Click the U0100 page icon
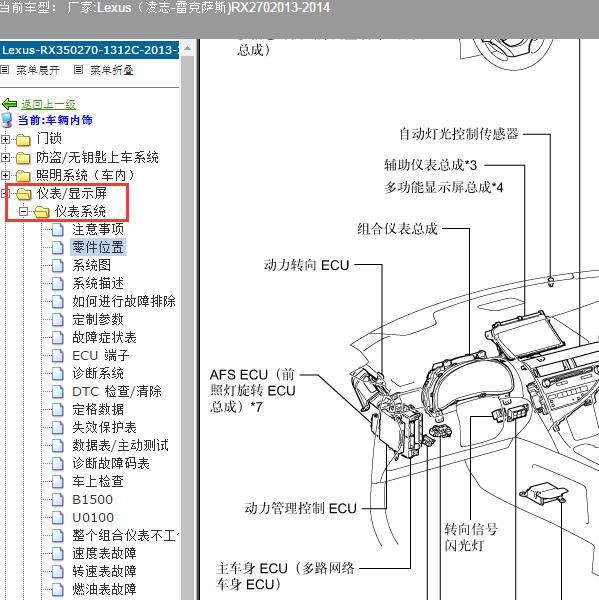 pos(58,517)
